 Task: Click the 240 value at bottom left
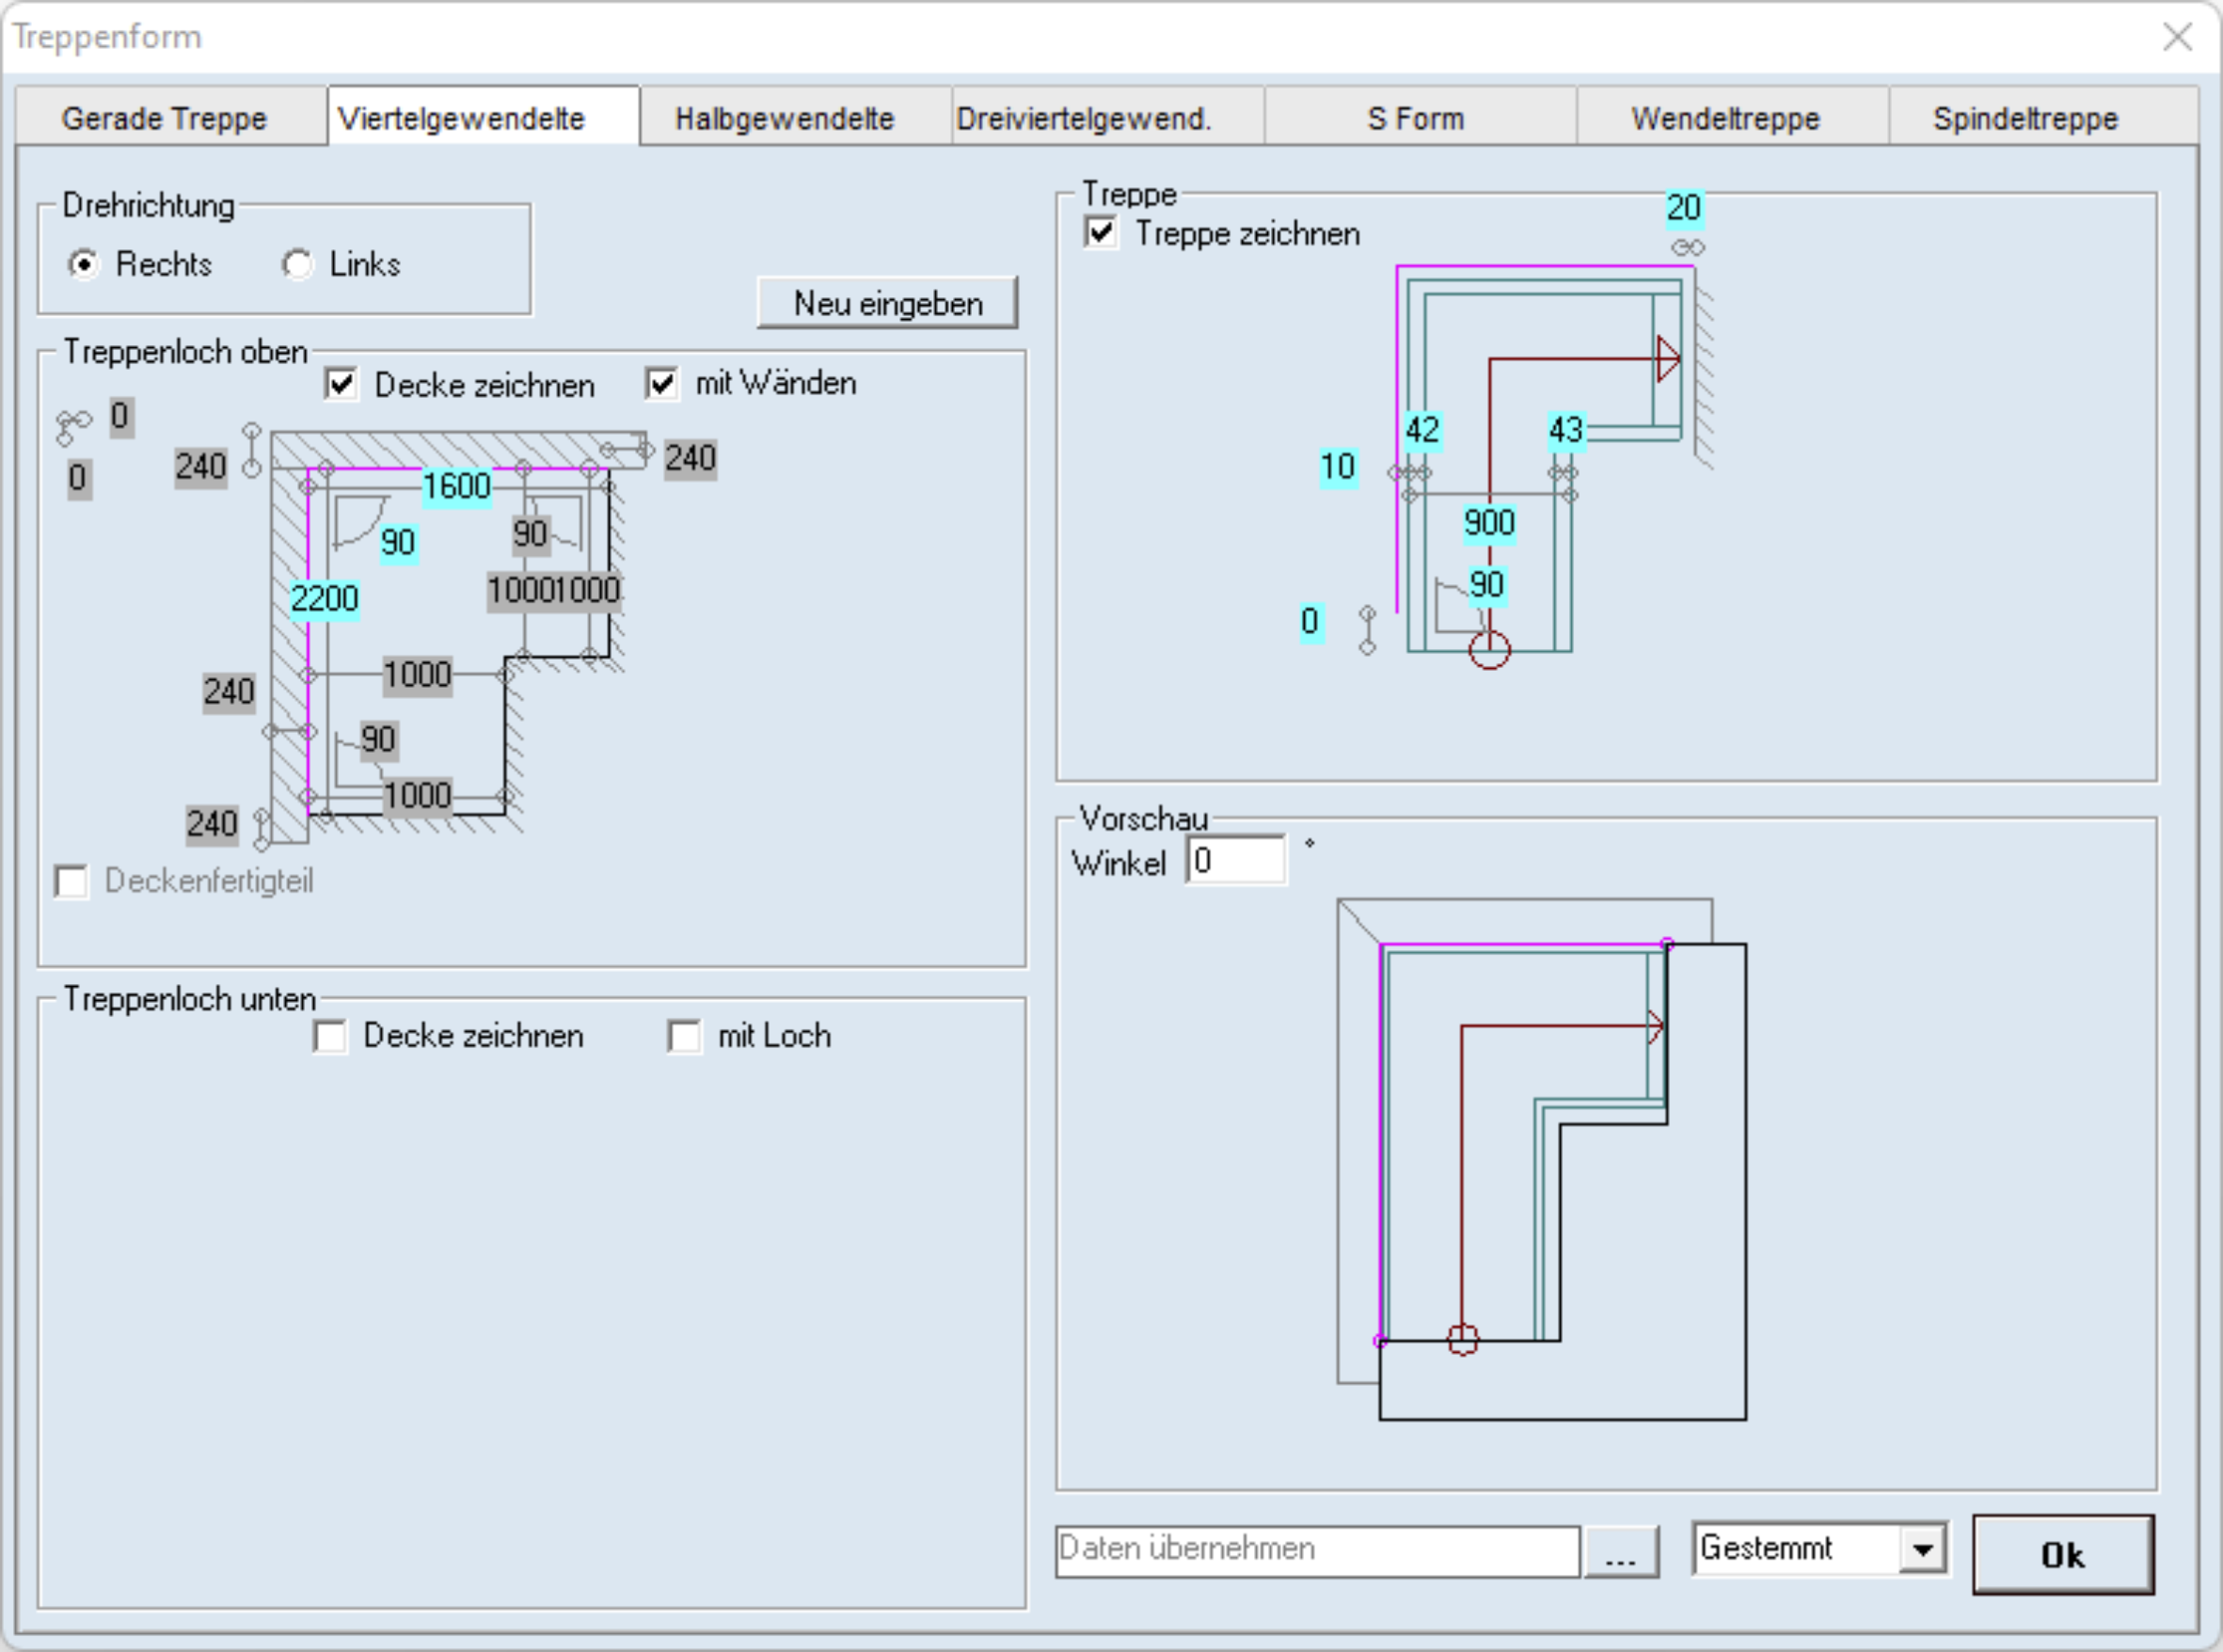[212, 825]
